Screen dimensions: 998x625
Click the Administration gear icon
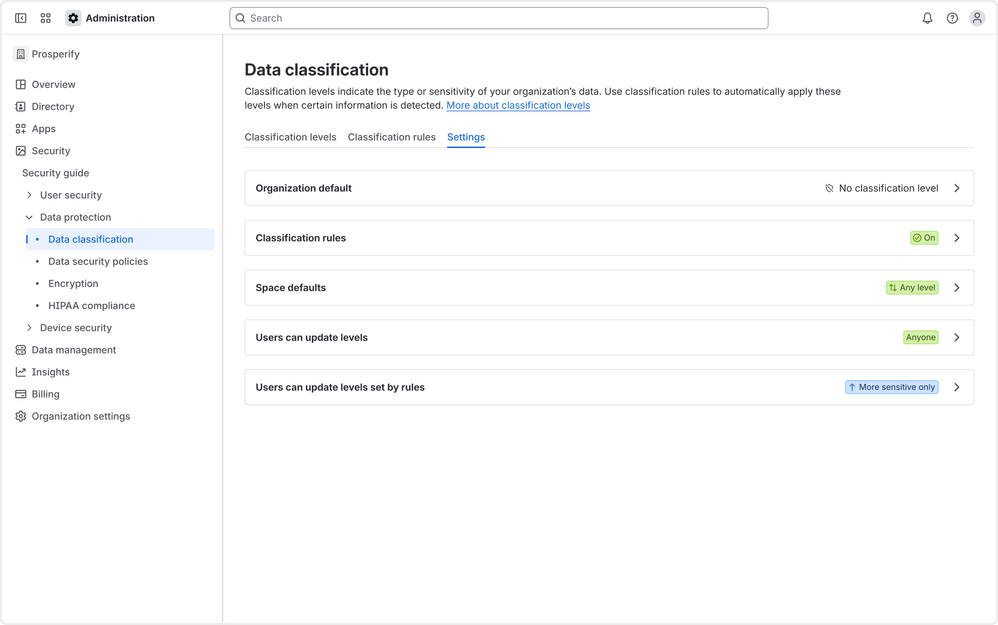[x=73, y=18]
